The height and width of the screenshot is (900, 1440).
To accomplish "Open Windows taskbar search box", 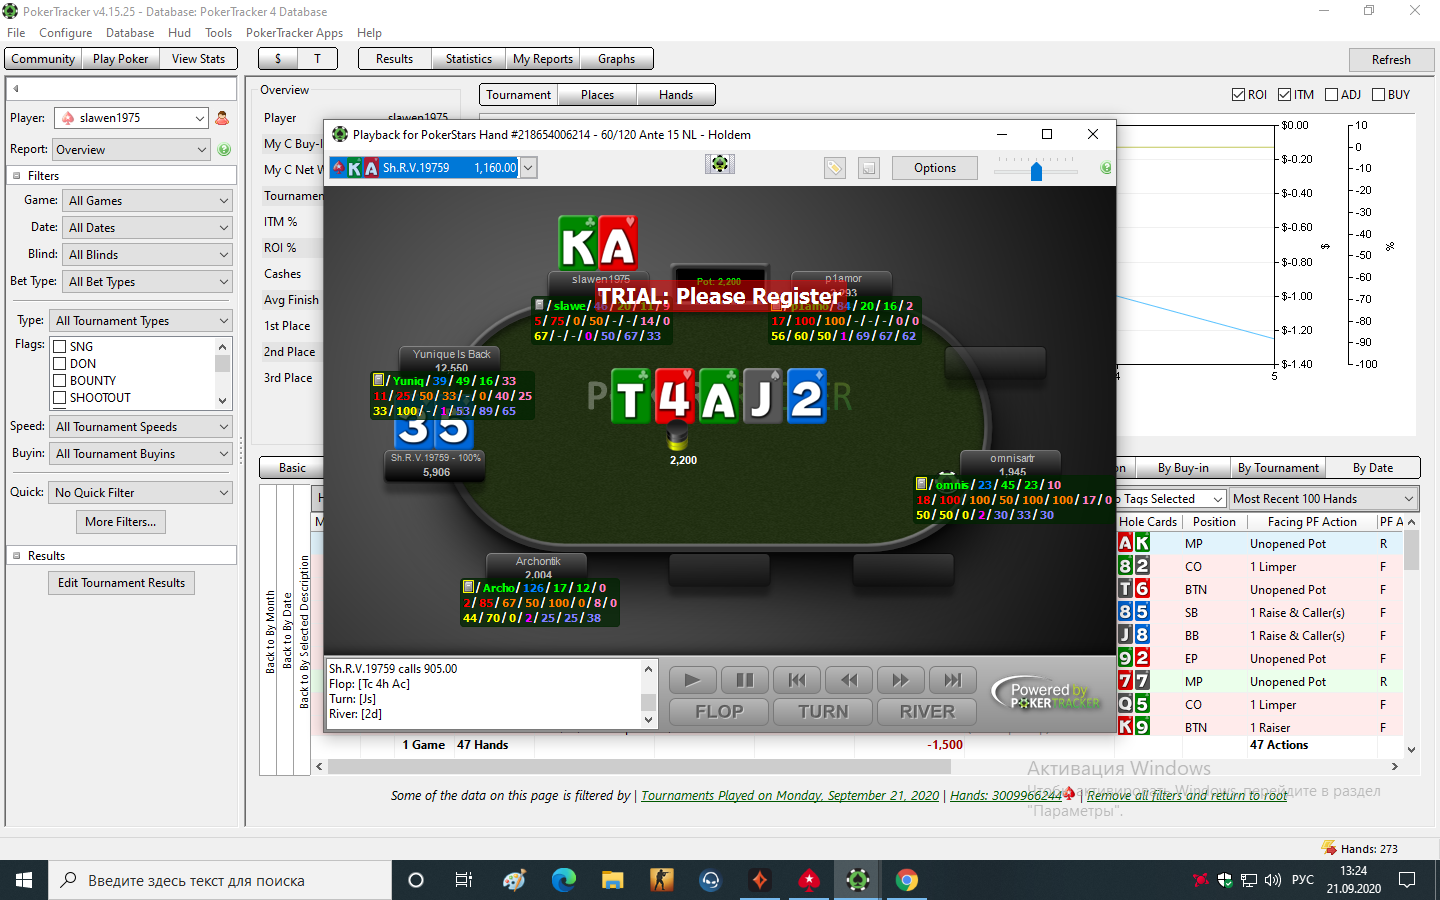I will (220, 880).
